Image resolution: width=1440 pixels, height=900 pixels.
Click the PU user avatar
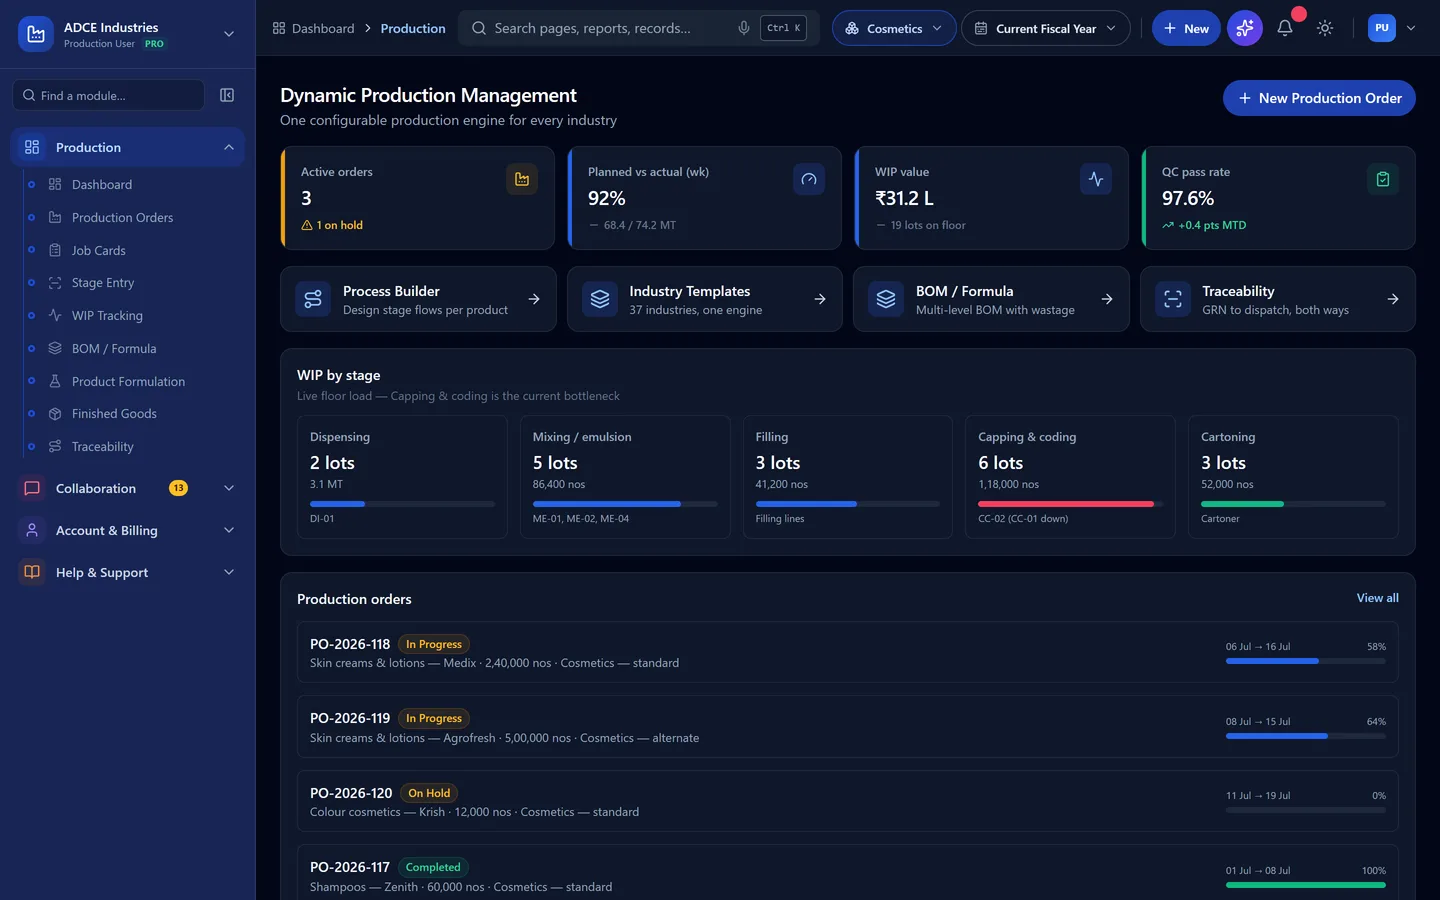tap(1382, 28)
